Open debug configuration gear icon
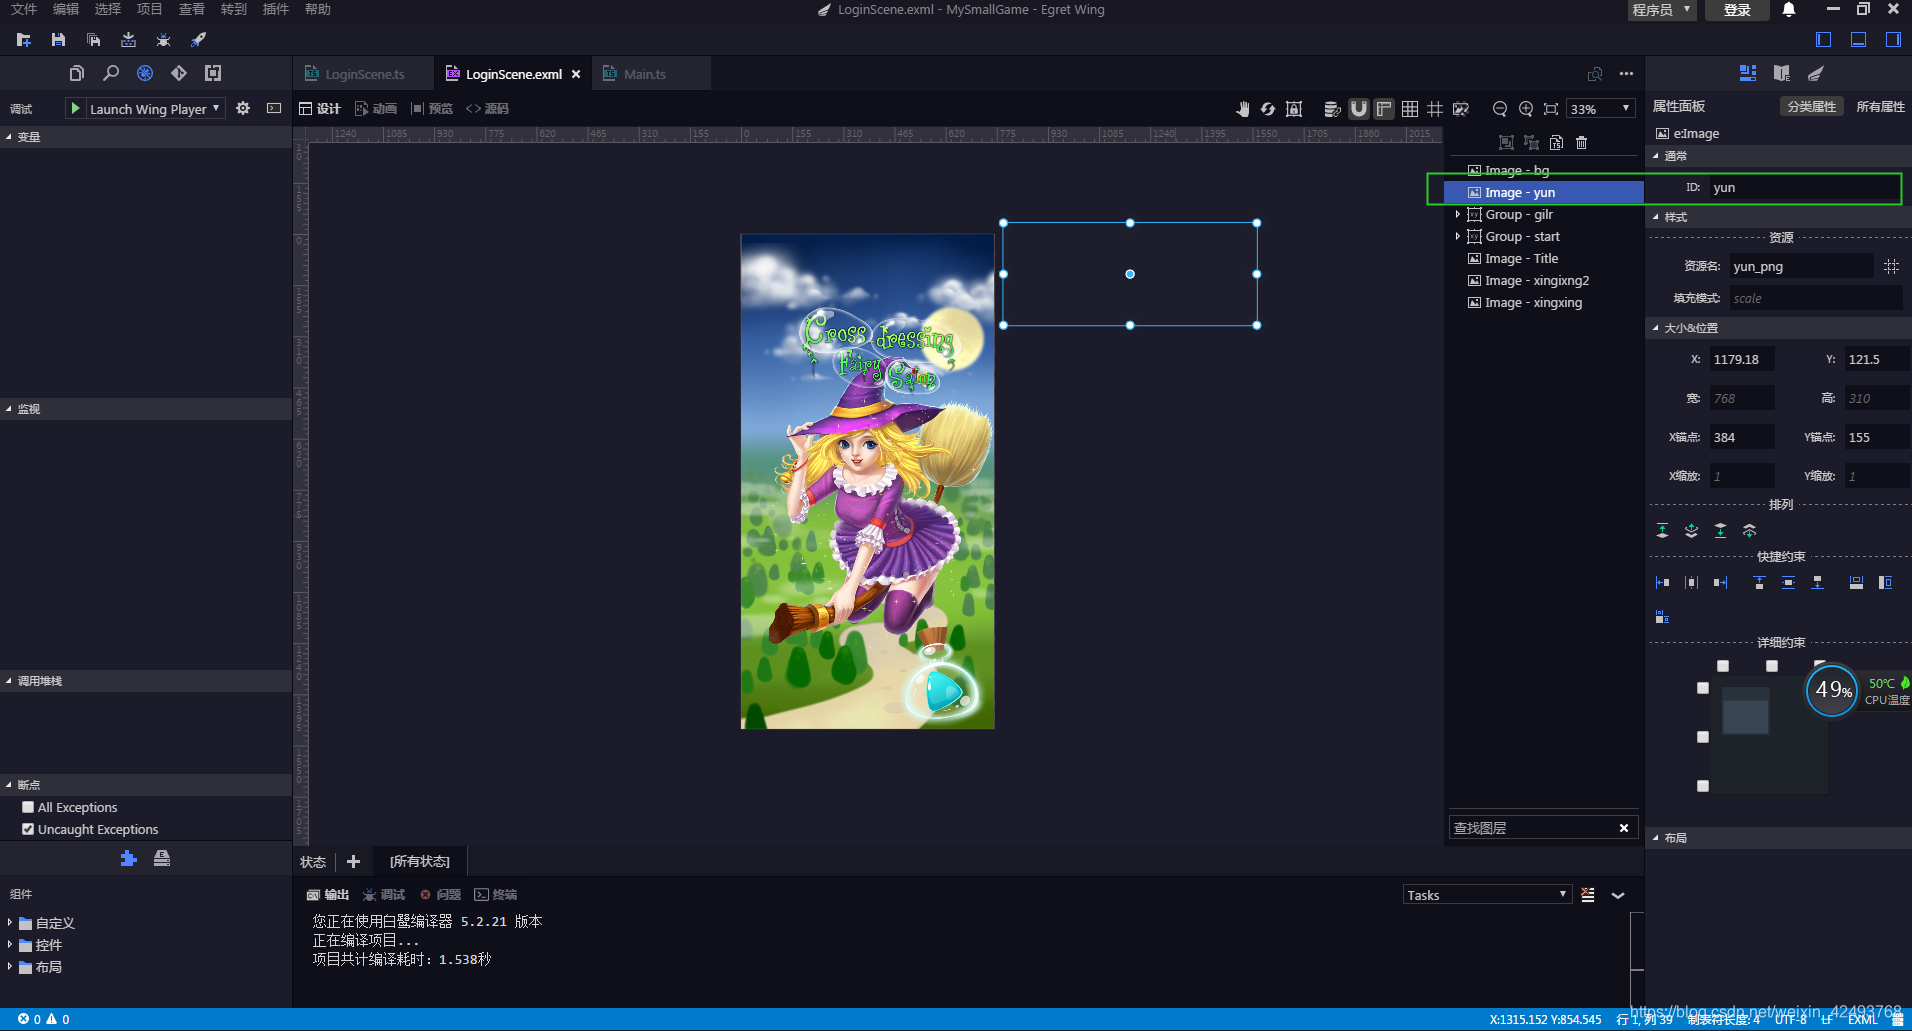1912x1031 pixels. coord(243,108)
